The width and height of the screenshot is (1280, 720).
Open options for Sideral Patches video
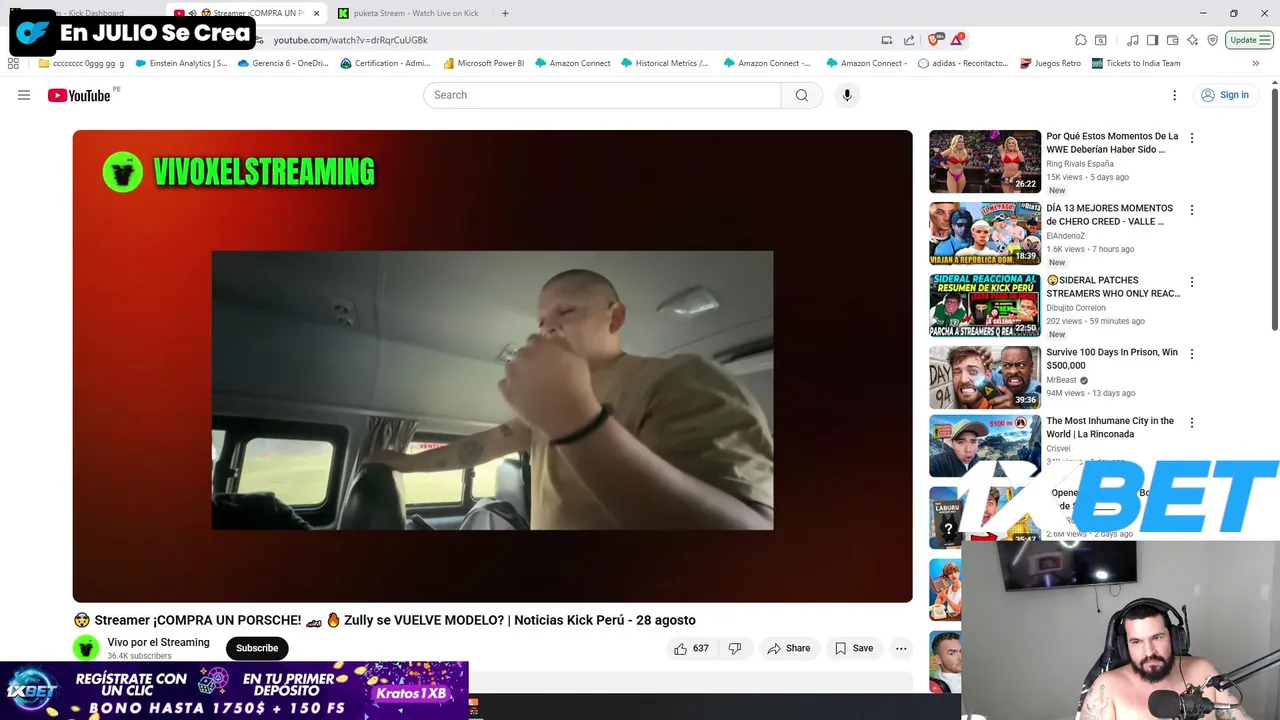click(1191, 282)
